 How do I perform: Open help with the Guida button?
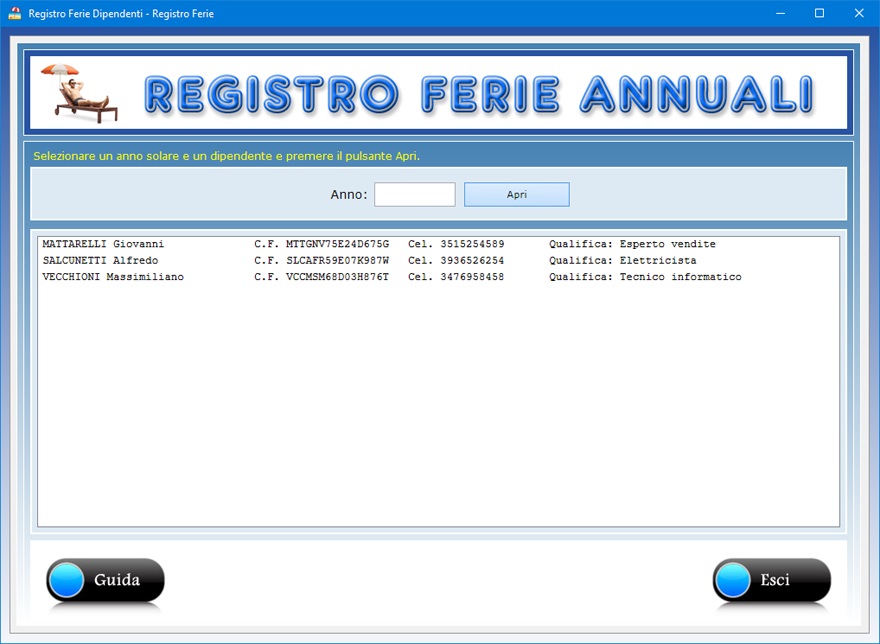coord(106,579)
